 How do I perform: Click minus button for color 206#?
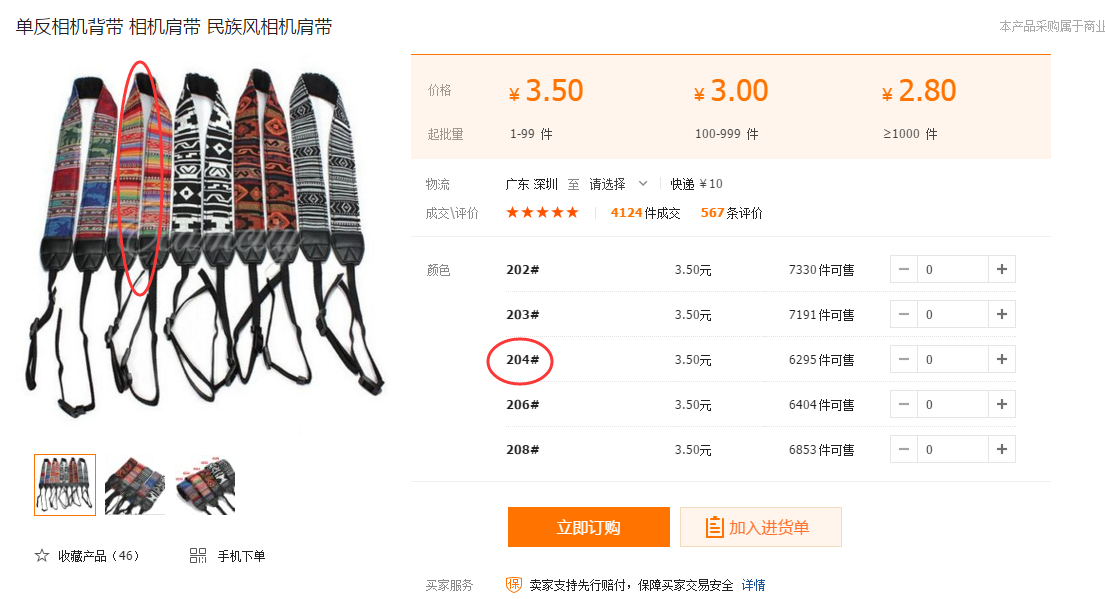904,405
